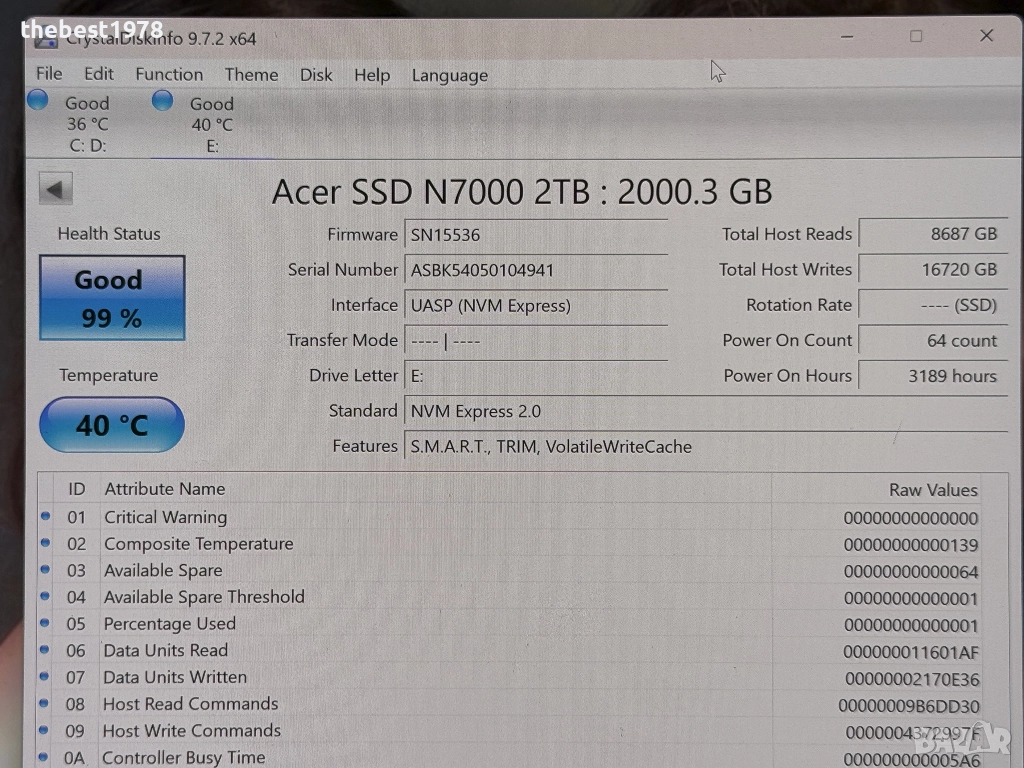Click the Raw Values column header
The width and height of the screenshot is (1024, 768).
pos(932,490)
